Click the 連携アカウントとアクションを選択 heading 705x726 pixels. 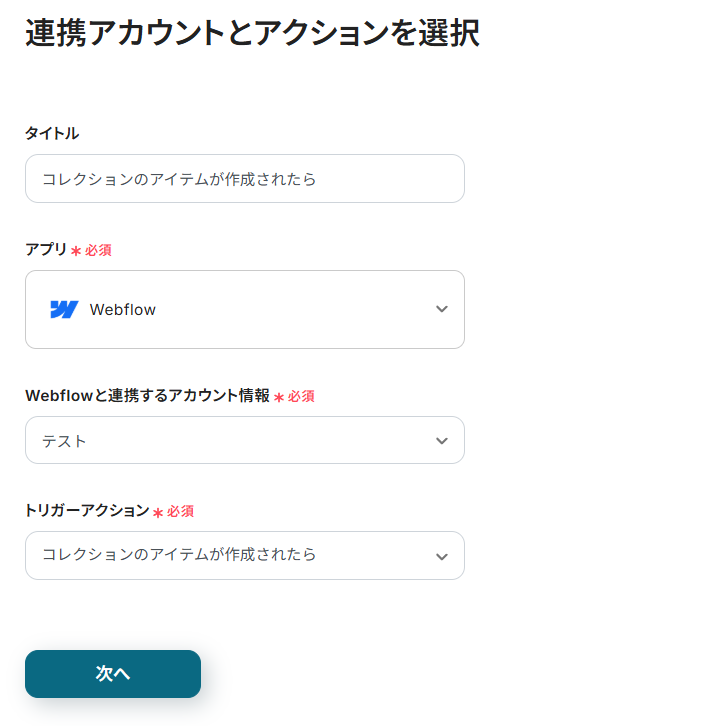click(x=252, y=33)
